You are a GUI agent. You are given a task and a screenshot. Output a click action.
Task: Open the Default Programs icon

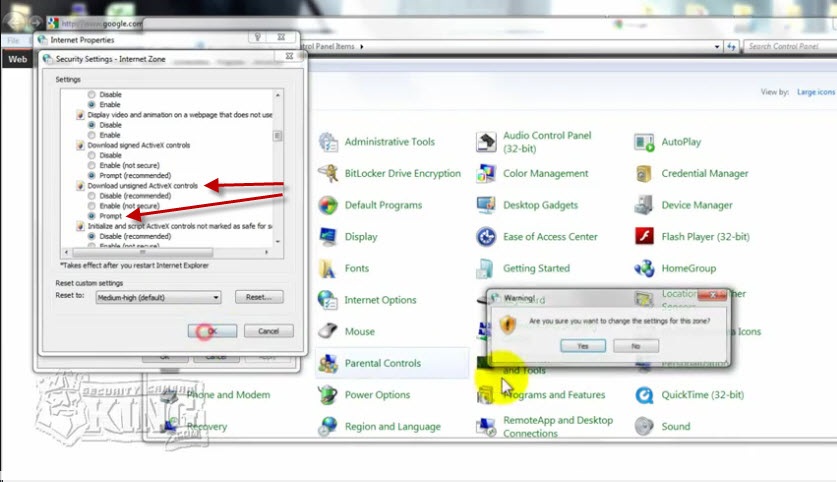click(x=328, y=205)
